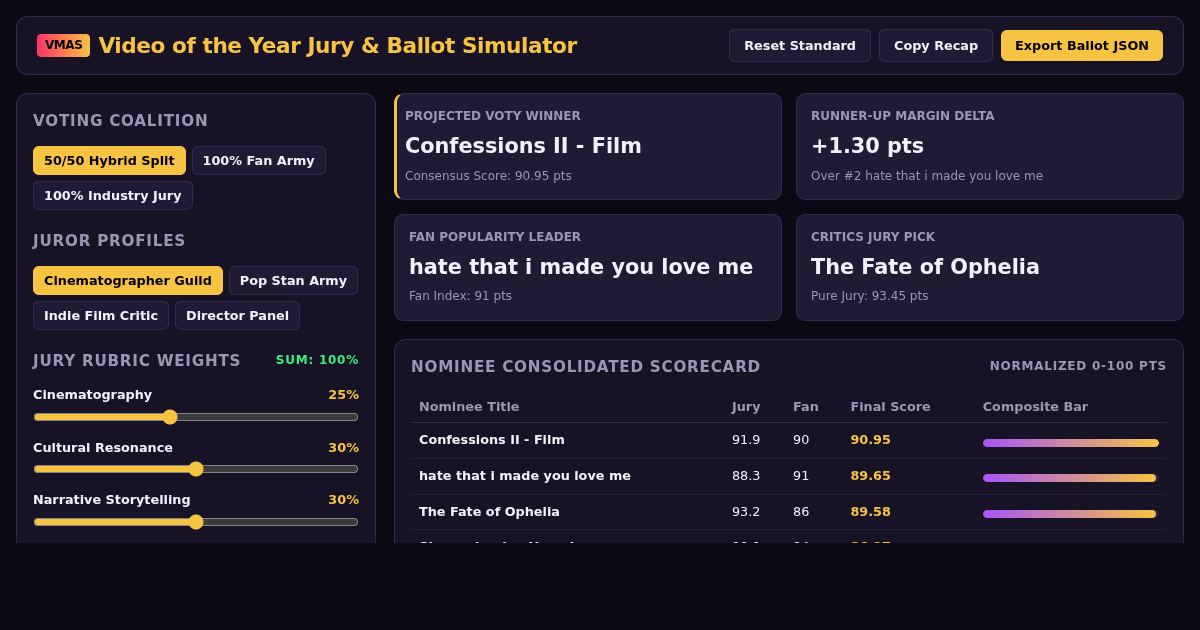Screen dimensions: 1200x630
Task: Choose the 100% Industry Jury coalition
Action: [113, 195]
